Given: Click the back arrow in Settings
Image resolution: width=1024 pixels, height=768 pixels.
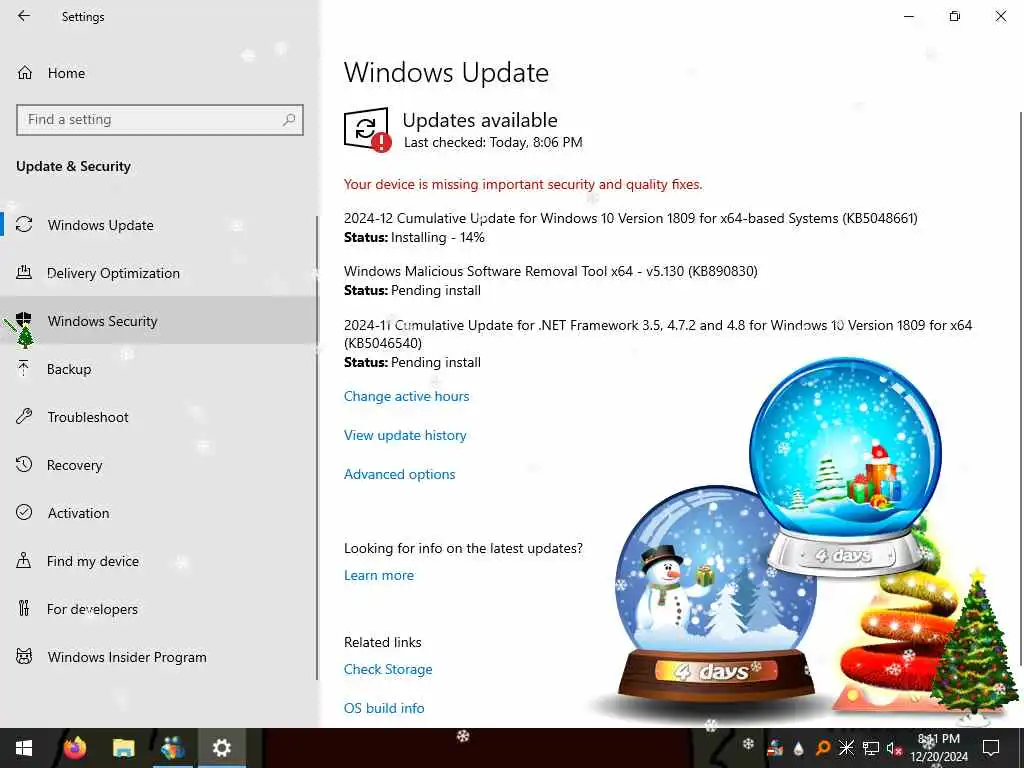Looking at the screenshot, I should pos(24,16).
